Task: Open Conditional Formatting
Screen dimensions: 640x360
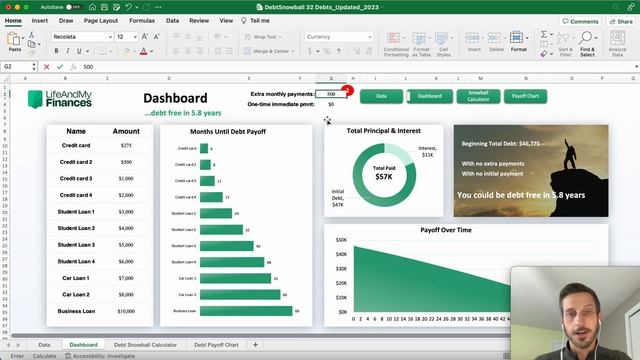Action: pos(396,44)
